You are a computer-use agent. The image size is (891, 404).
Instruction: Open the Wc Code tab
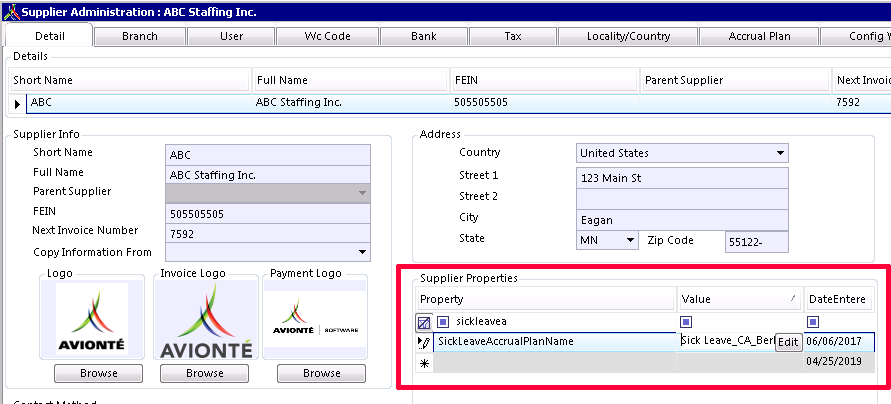pos(327,36)
